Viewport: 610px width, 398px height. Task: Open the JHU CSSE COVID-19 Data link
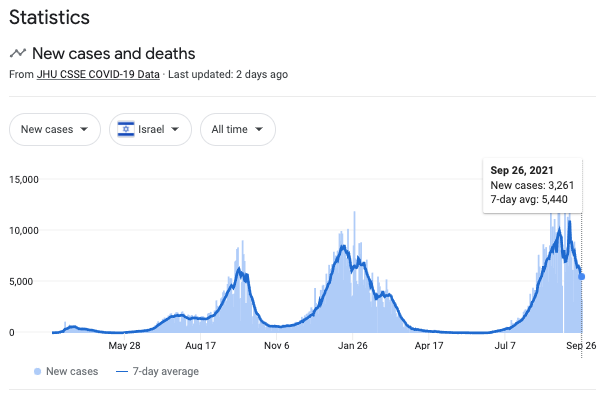(98, 74)
